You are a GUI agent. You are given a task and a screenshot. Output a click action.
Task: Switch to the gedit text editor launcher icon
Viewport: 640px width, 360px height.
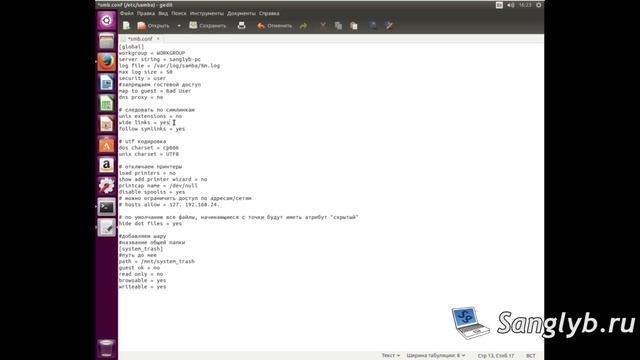tap(107, 228)
